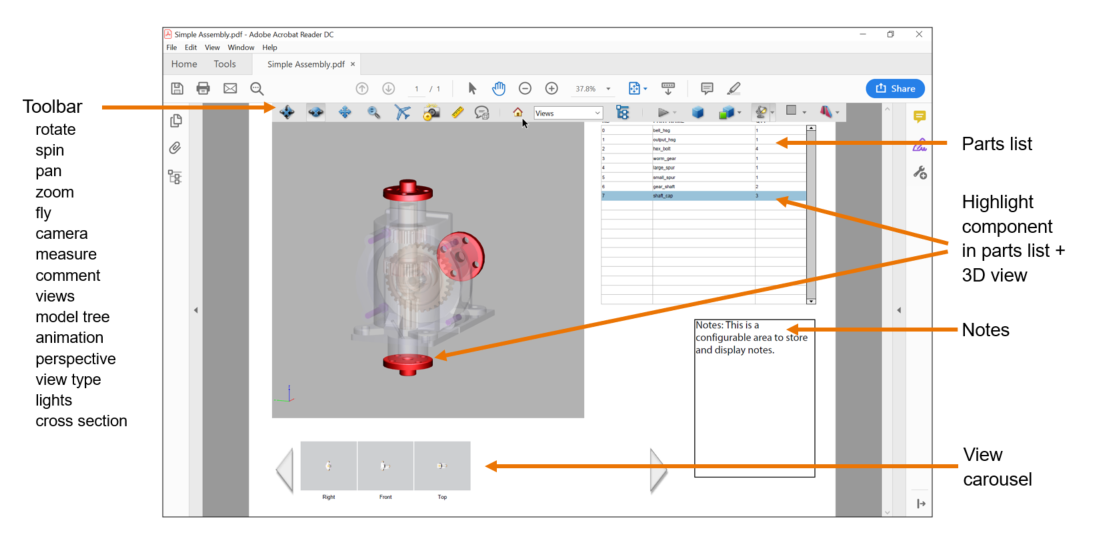Reset to the default Home view
This screenshot has height=548, width=1095.
[517, 112]
